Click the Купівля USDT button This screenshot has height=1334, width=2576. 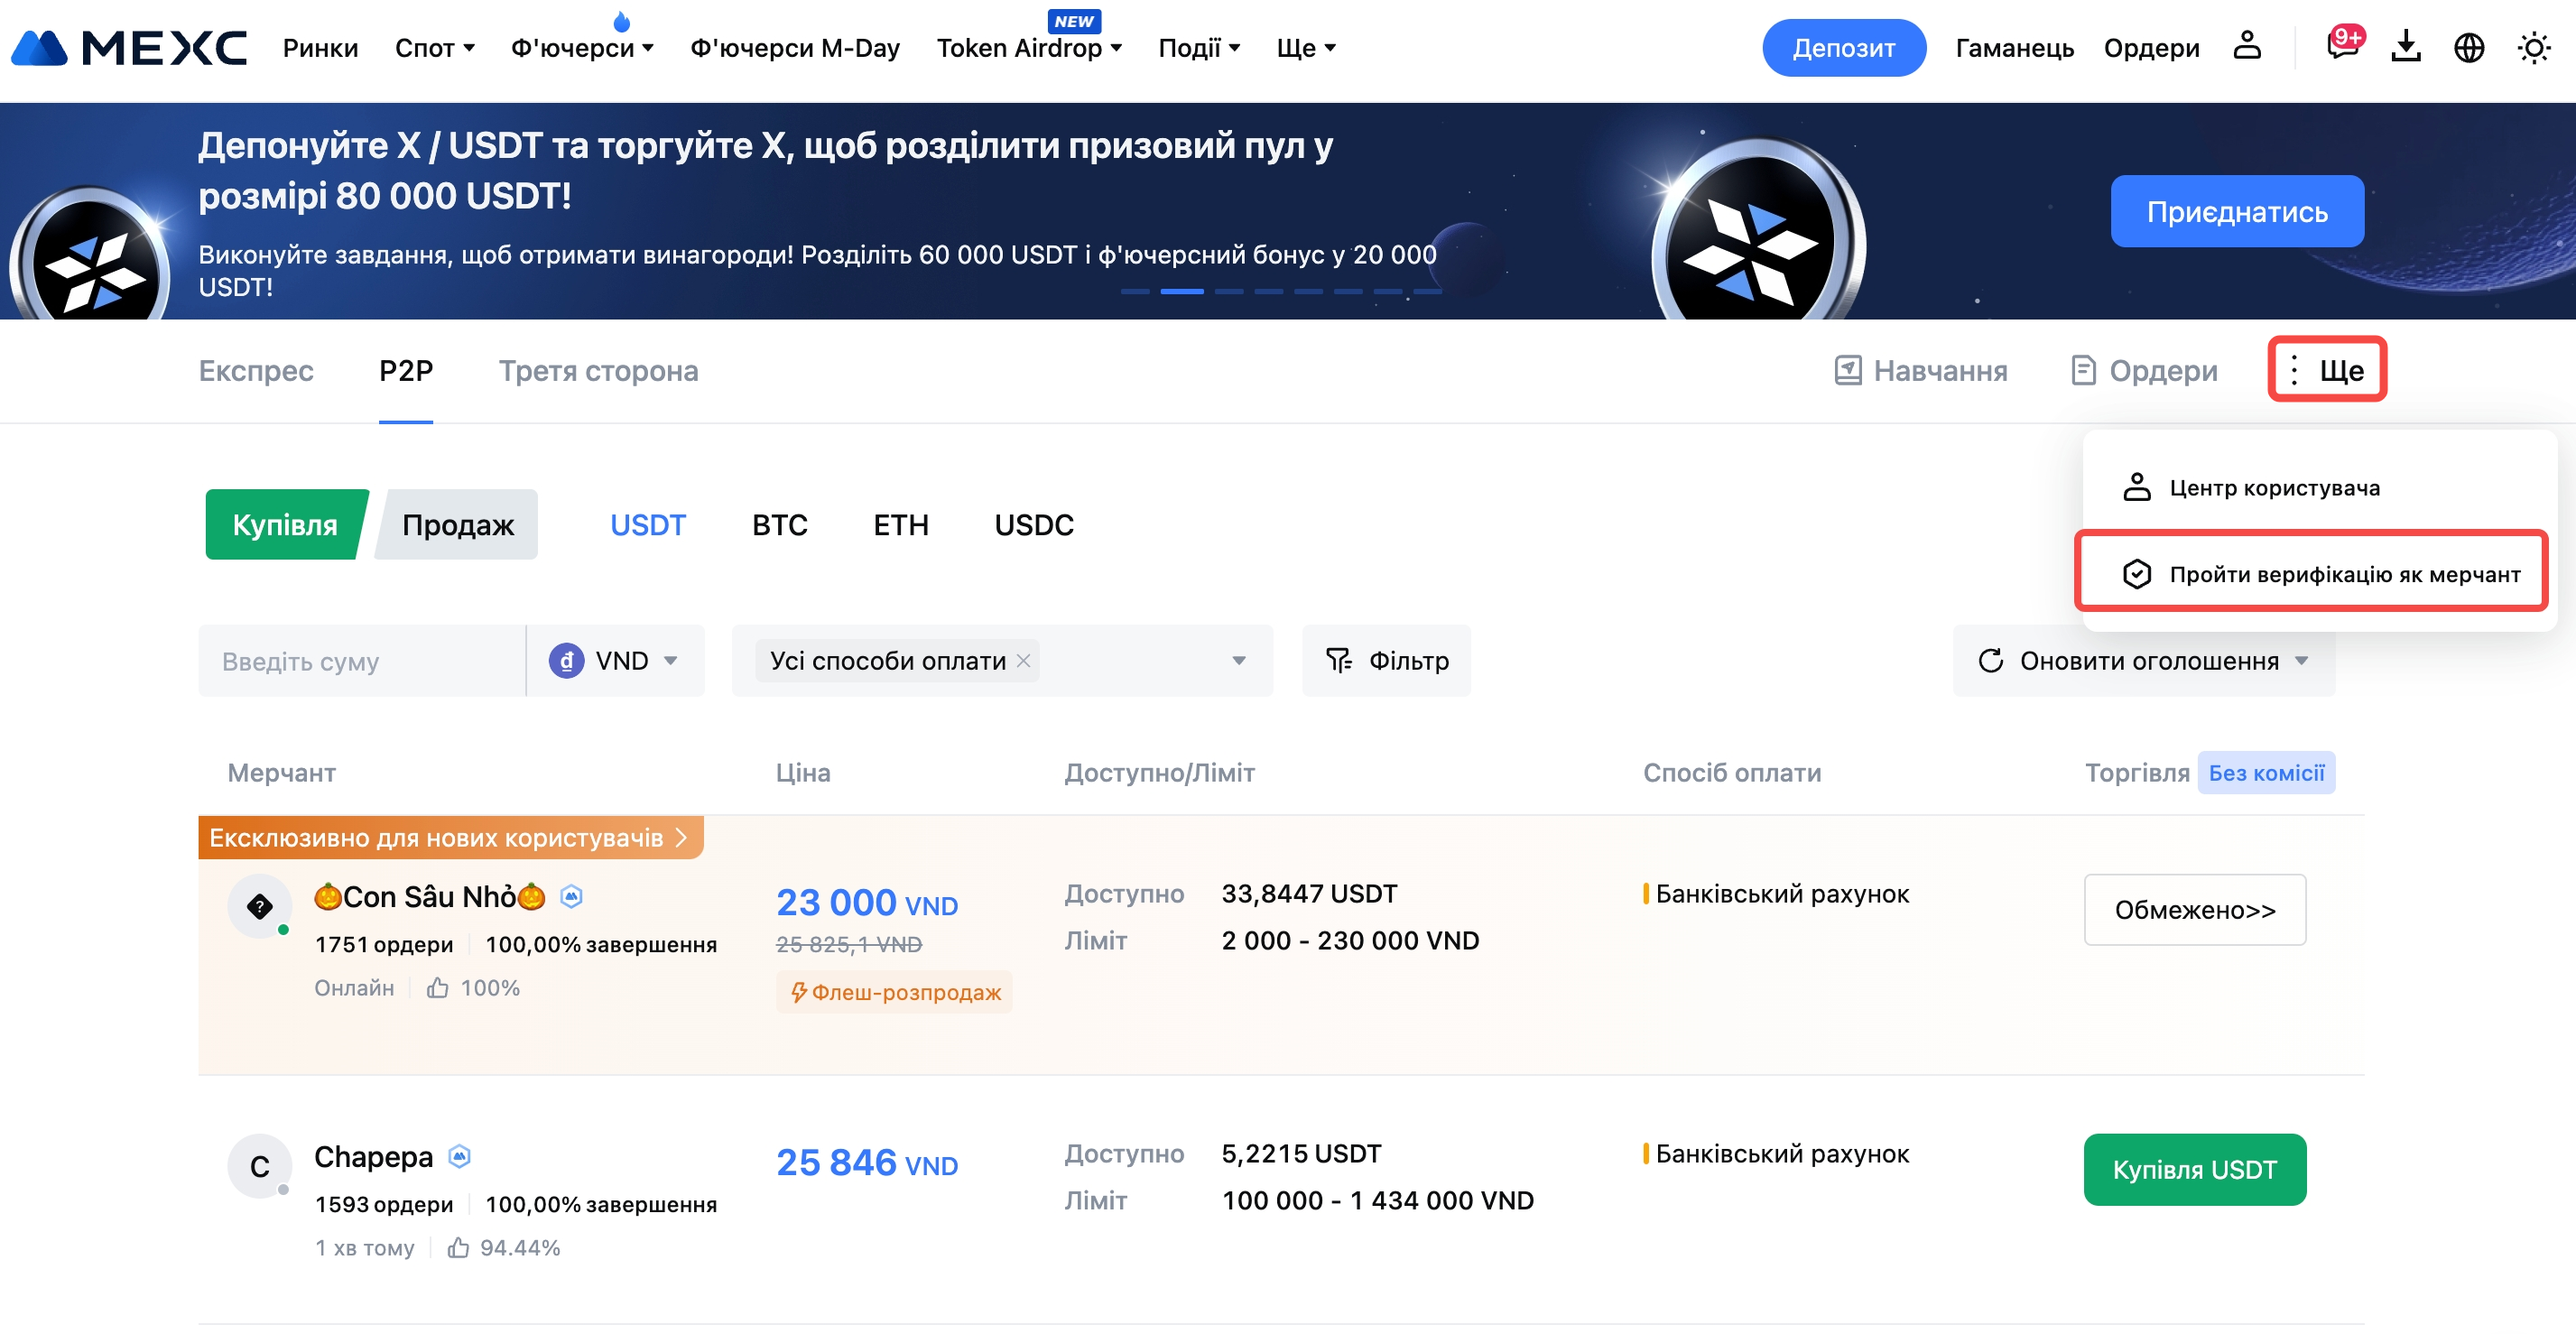pos(2194,1169)
